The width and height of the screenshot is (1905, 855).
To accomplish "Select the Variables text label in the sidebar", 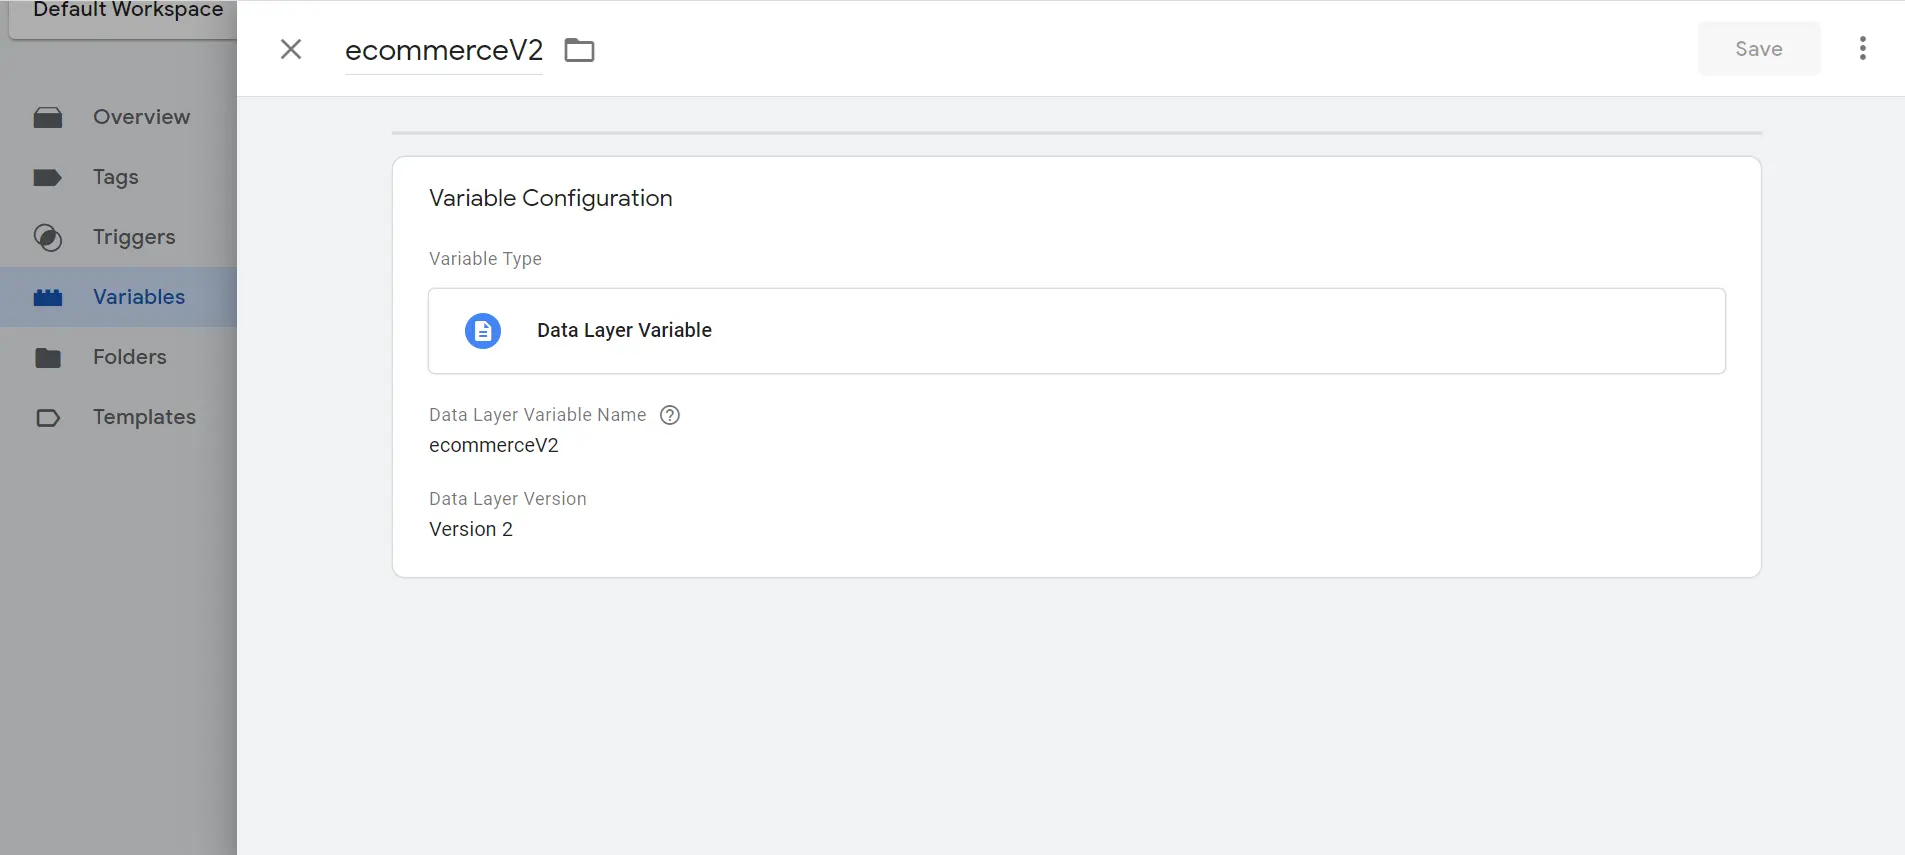I will [139, 297].
